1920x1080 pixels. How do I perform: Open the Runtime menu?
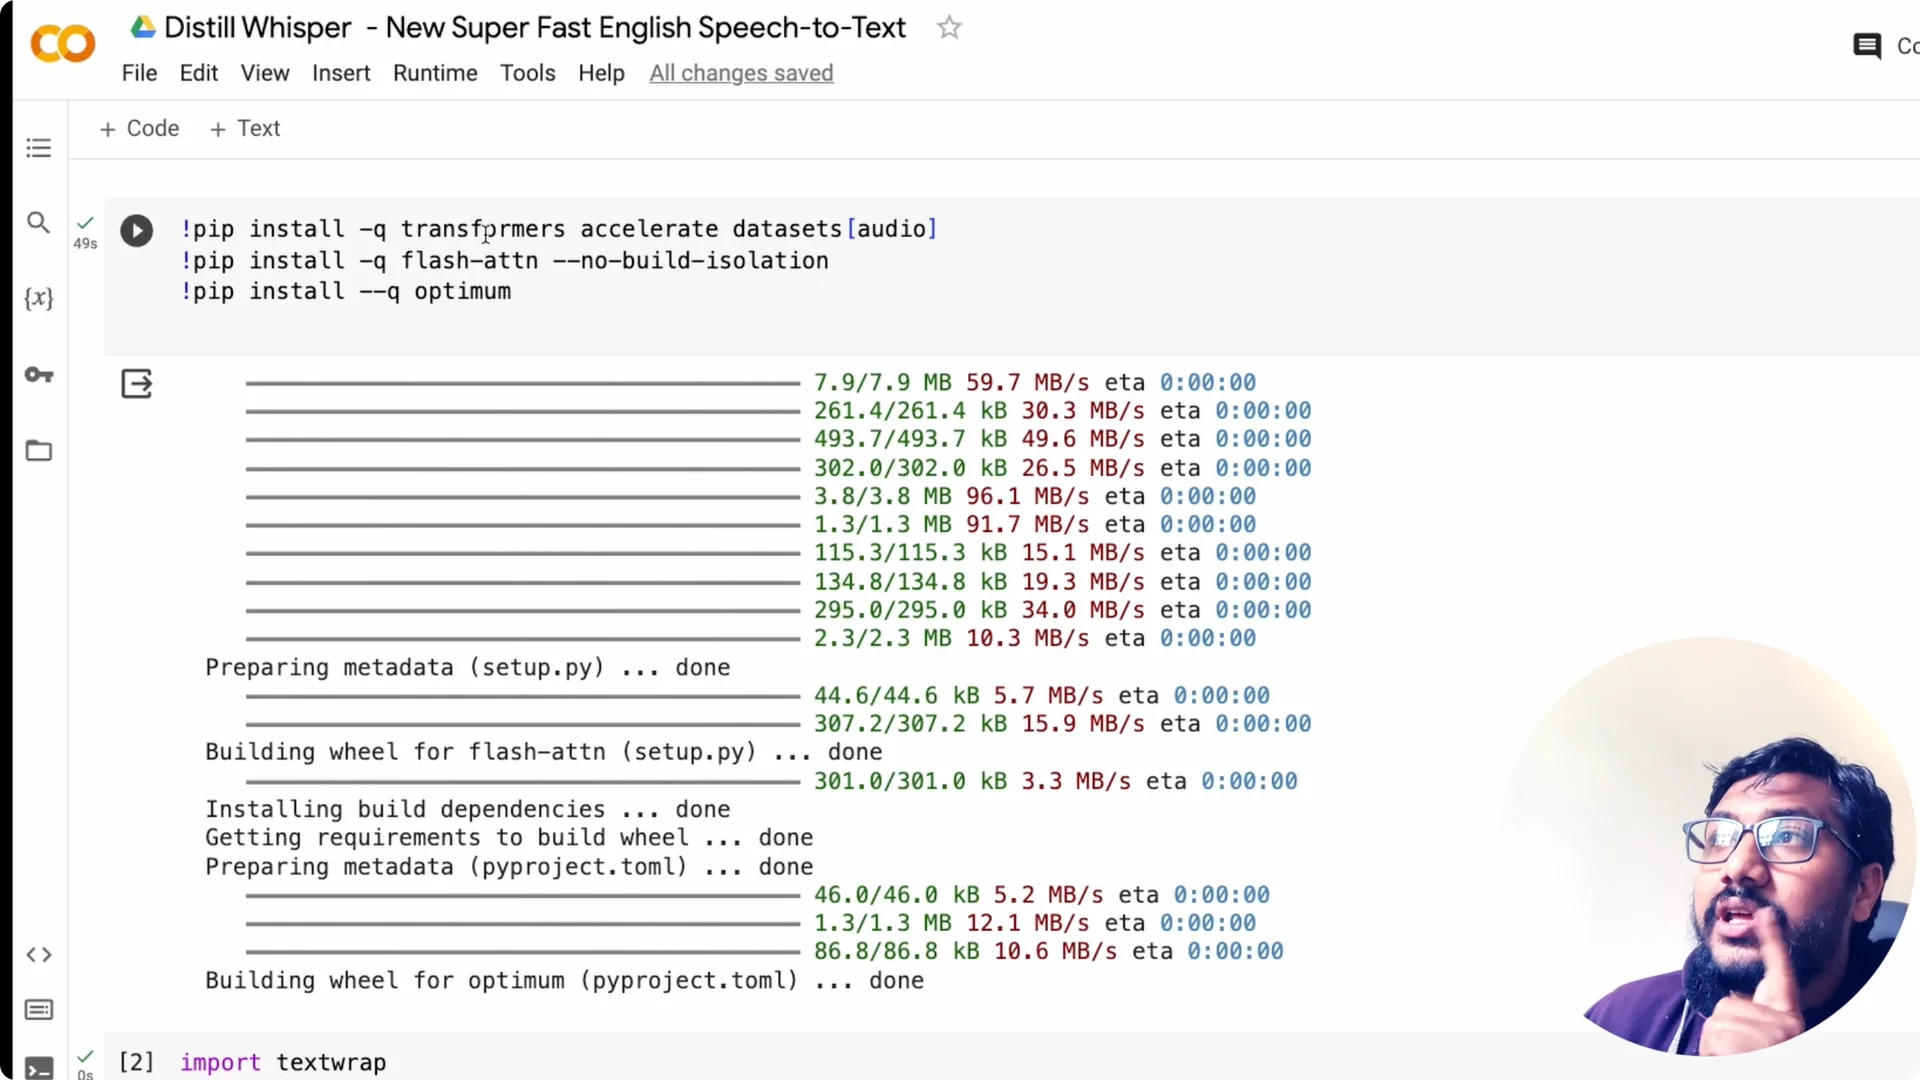coord(435,73)
